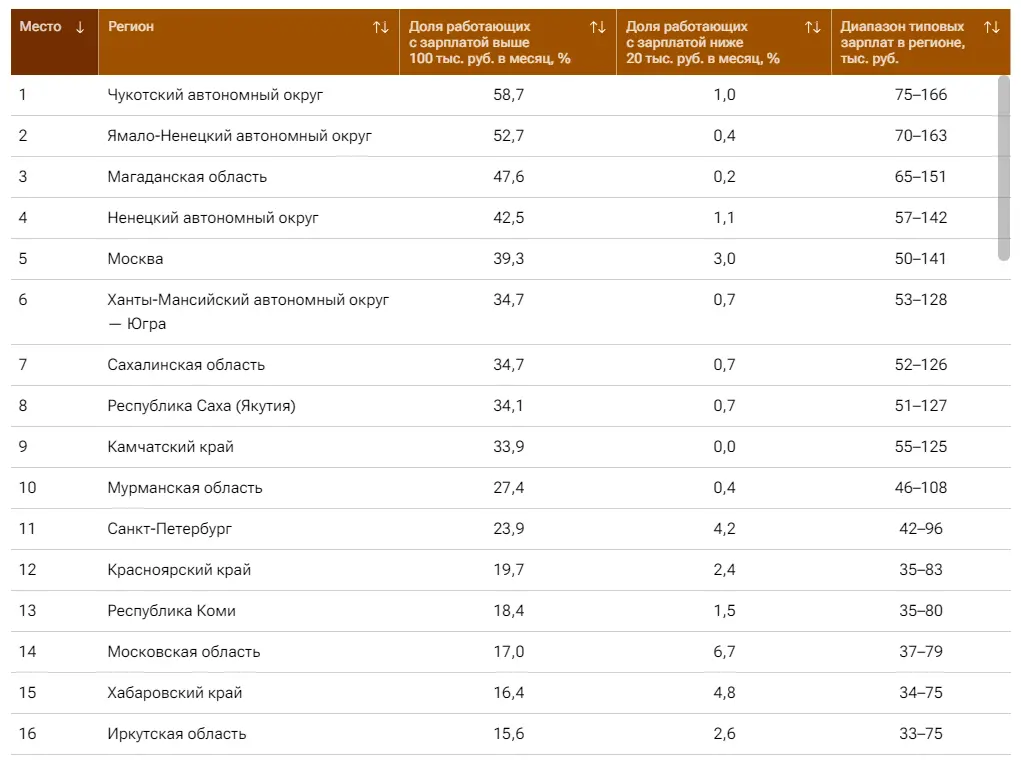
Task: Select the Республика Коми region cell
Action: tap(171, 611)
